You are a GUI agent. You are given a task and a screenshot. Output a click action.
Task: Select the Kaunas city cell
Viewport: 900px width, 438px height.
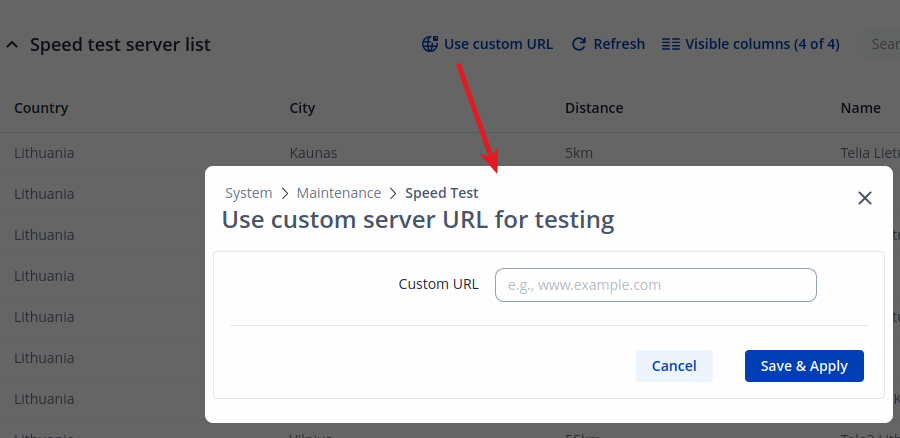313,153
